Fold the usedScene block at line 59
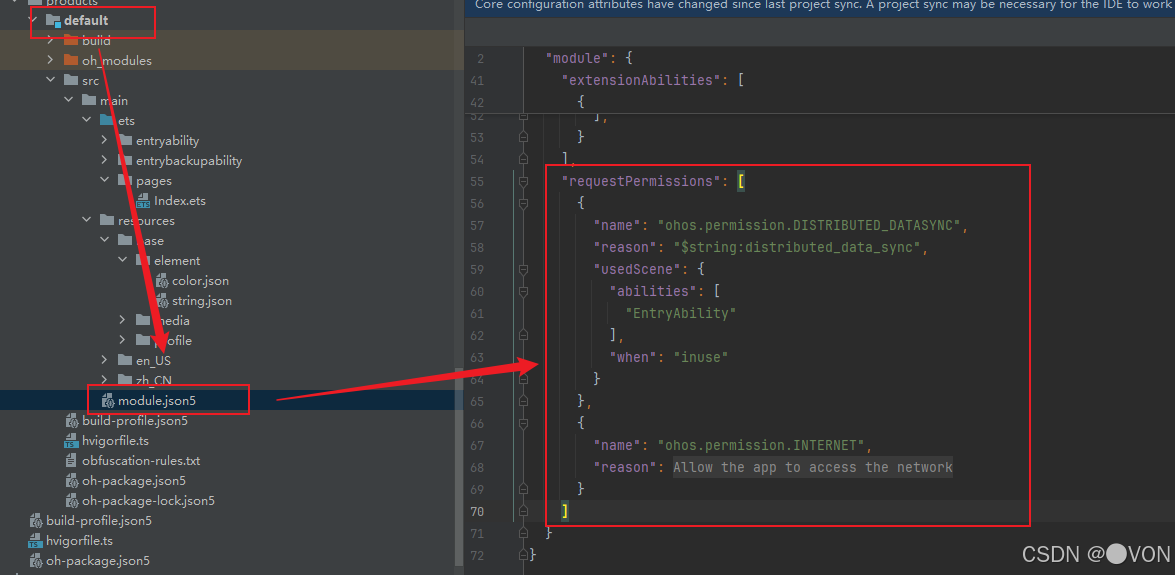Image resolution: width=1175 pixels, height=575 pixels. [523, 269]
